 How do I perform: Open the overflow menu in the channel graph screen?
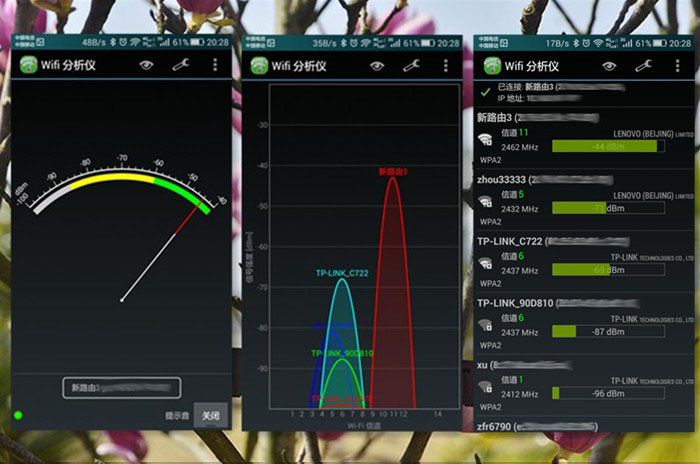point(446,66)
